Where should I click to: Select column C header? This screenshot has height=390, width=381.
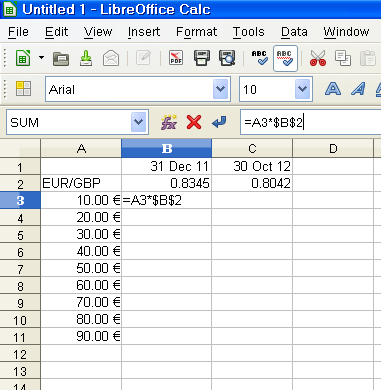click(252, 148)
